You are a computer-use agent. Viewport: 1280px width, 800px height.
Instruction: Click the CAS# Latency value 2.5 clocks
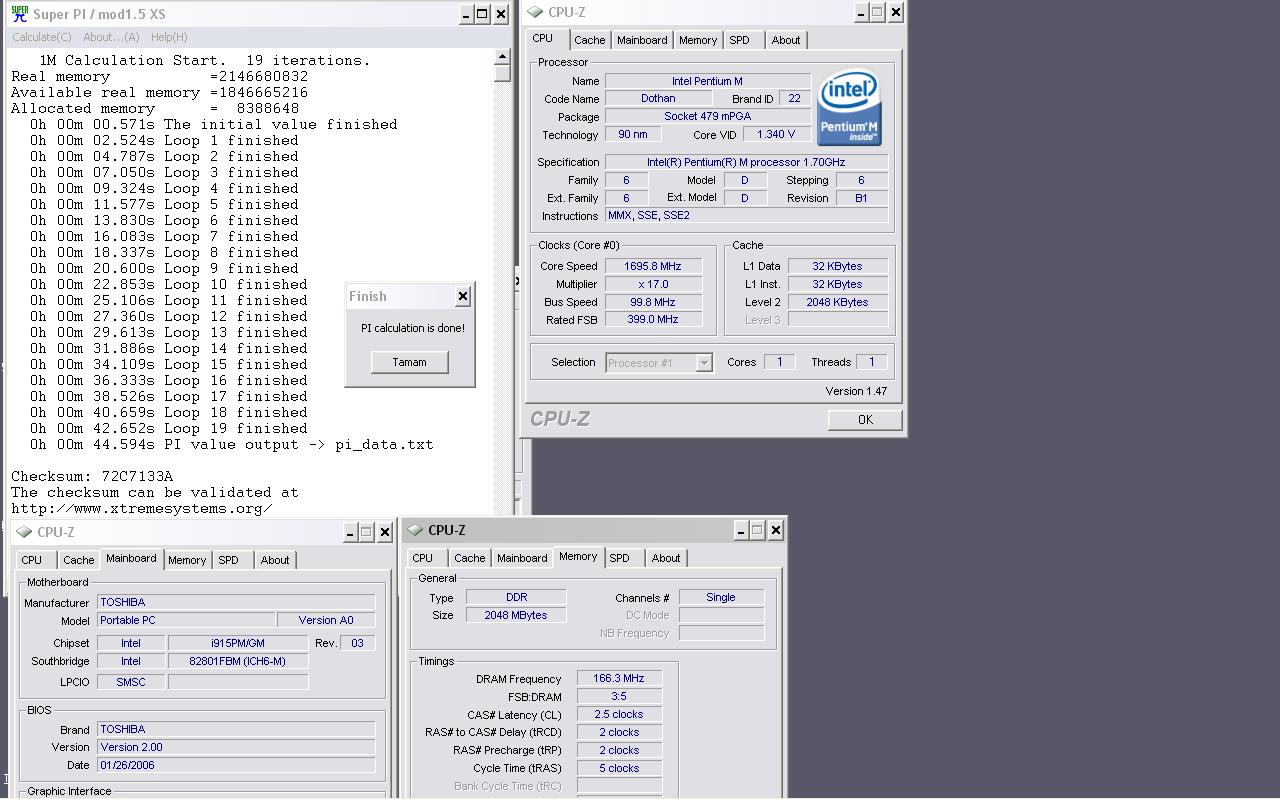click(619, 714)
